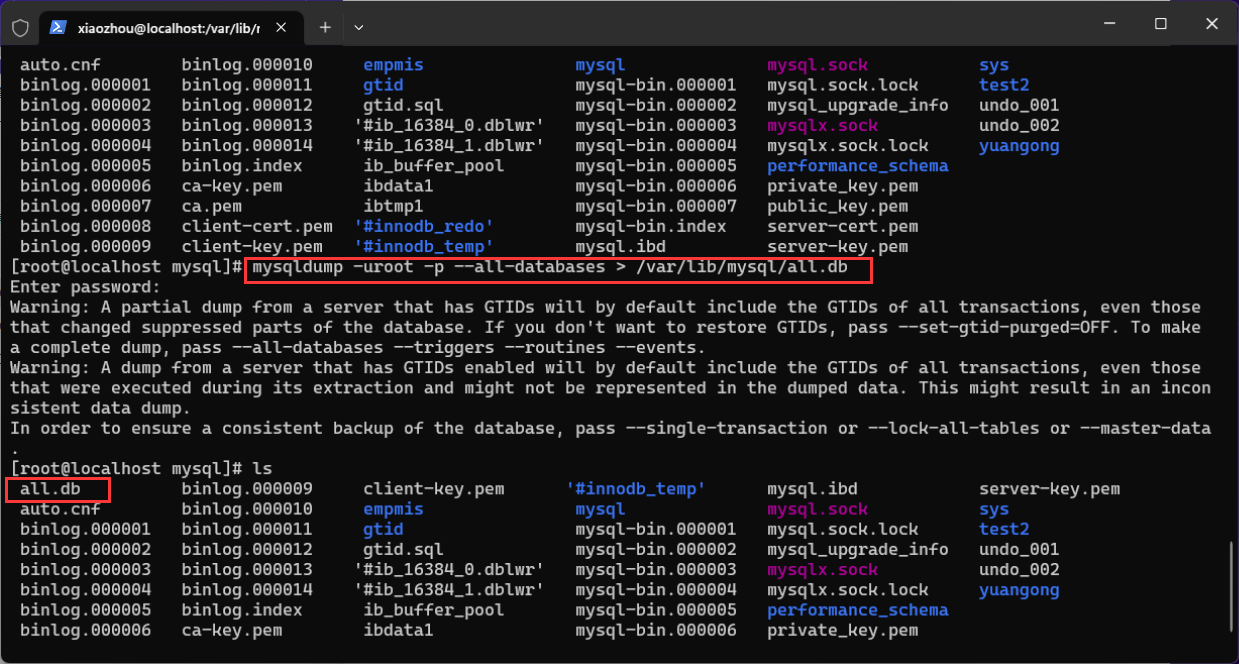Select the xiaozhou@localhost terminal tab

pos(170,28)
